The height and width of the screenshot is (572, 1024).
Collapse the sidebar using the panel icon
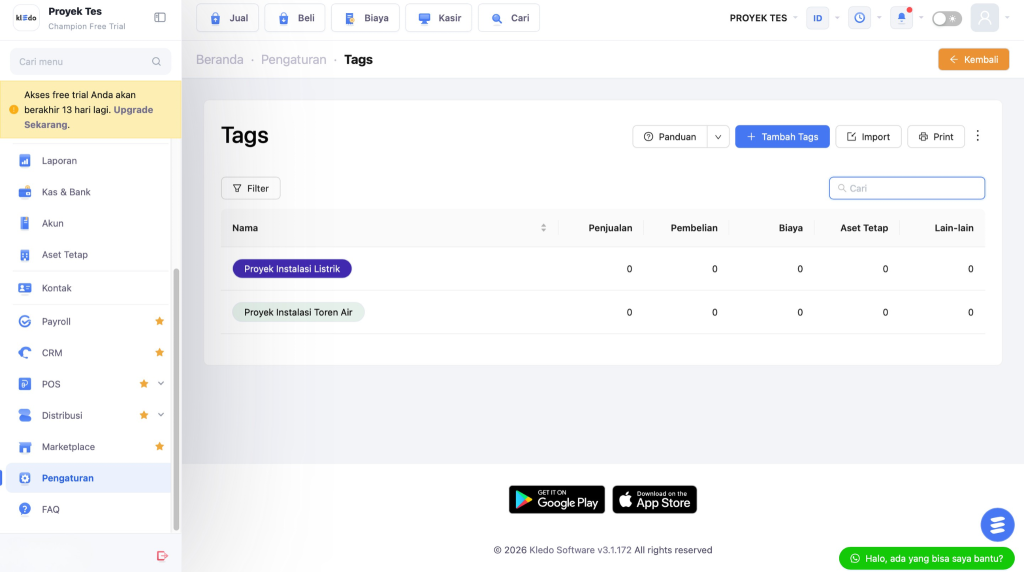click(x=160, y=18)
